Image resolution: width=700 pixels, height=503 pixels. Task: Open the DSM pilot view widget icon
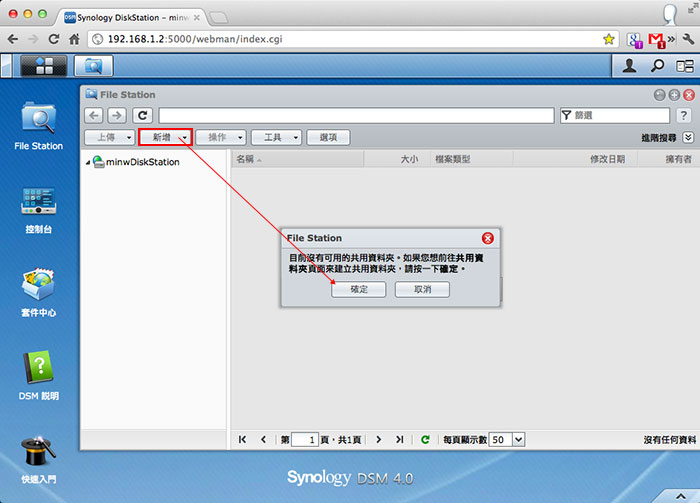pyautogui.click(x=685, y=67)
